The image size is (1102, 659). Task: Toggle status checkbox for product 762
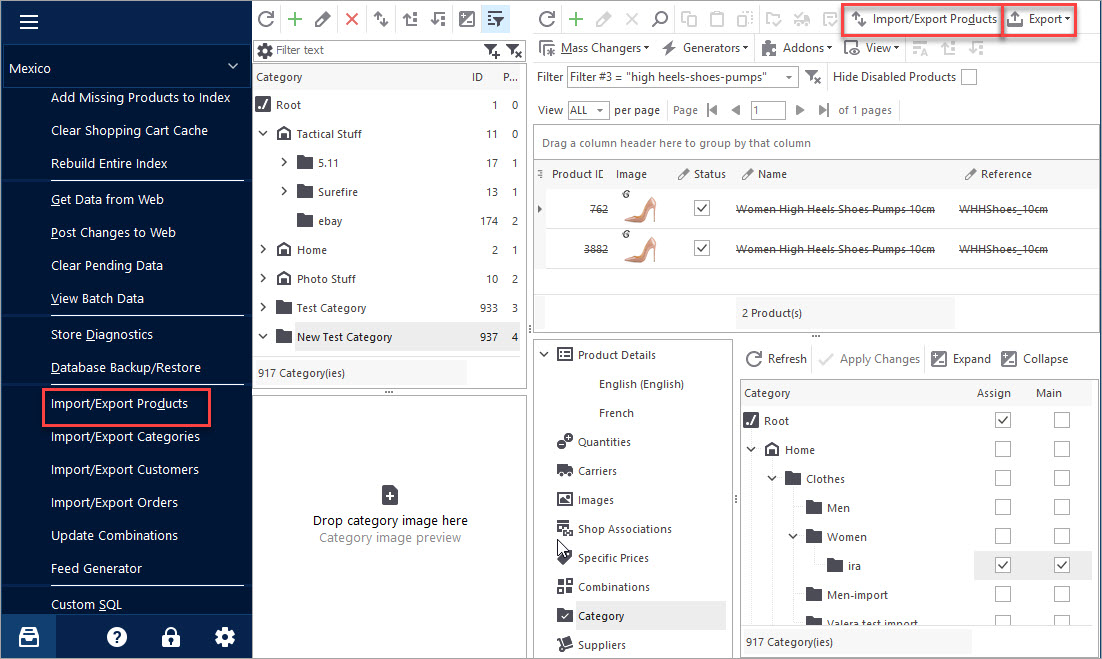[x=701, y=208]
